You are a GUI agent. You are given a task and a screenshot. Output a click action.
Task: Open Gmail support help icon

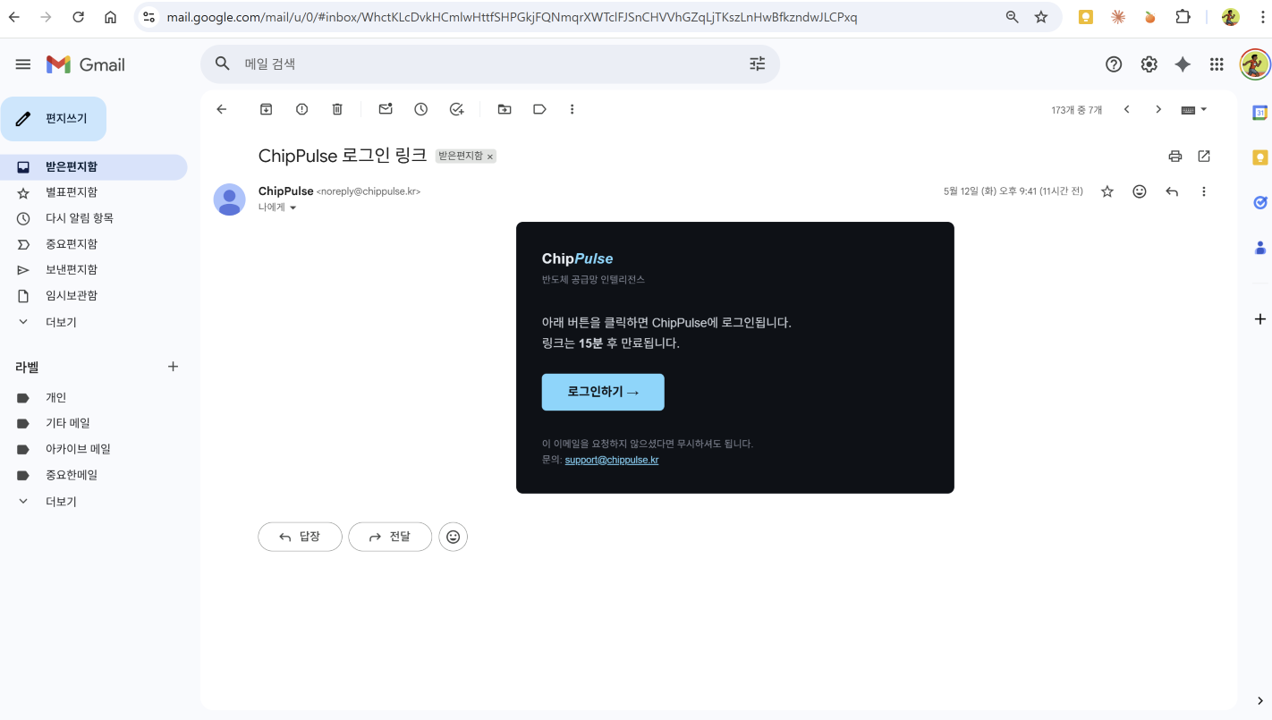coord(1114,64)
